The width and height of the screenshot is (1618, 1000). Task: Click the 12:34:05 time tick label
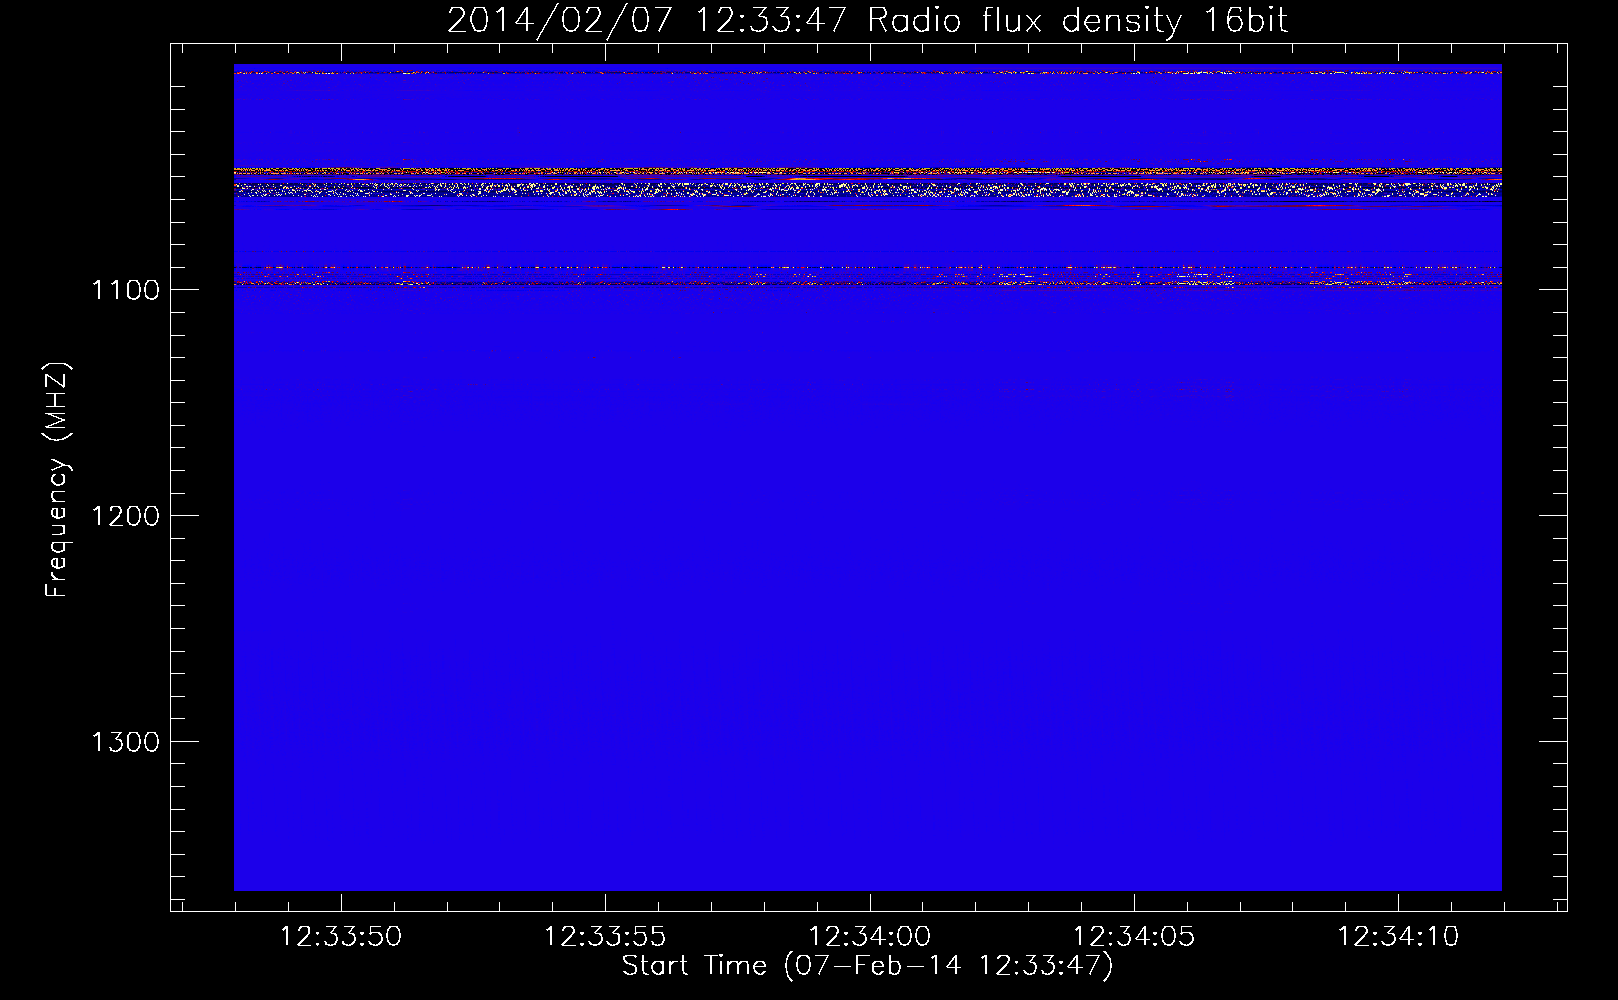[x=1134, y=937]
